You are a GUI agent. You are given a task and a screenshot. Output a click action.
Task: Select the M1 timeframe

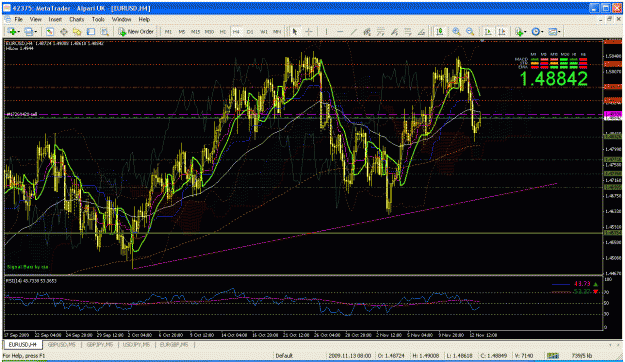coord(168,31)
